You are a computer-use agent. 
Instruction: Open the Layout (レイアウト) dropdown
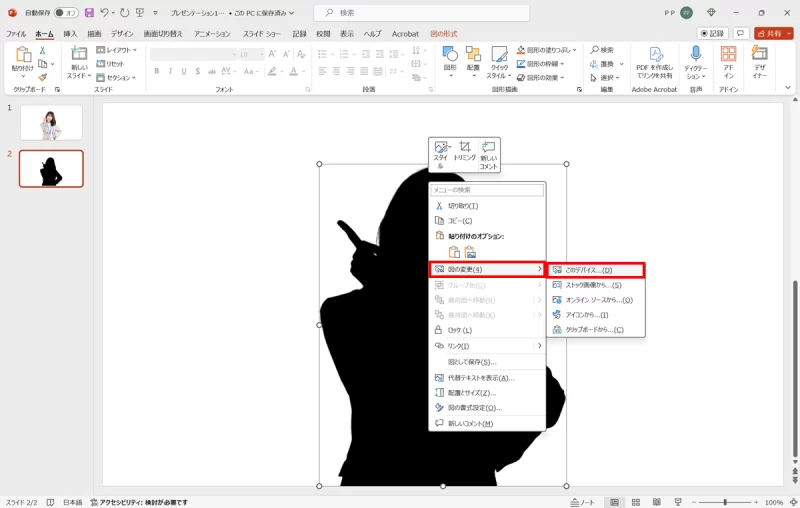click(120, 49)
